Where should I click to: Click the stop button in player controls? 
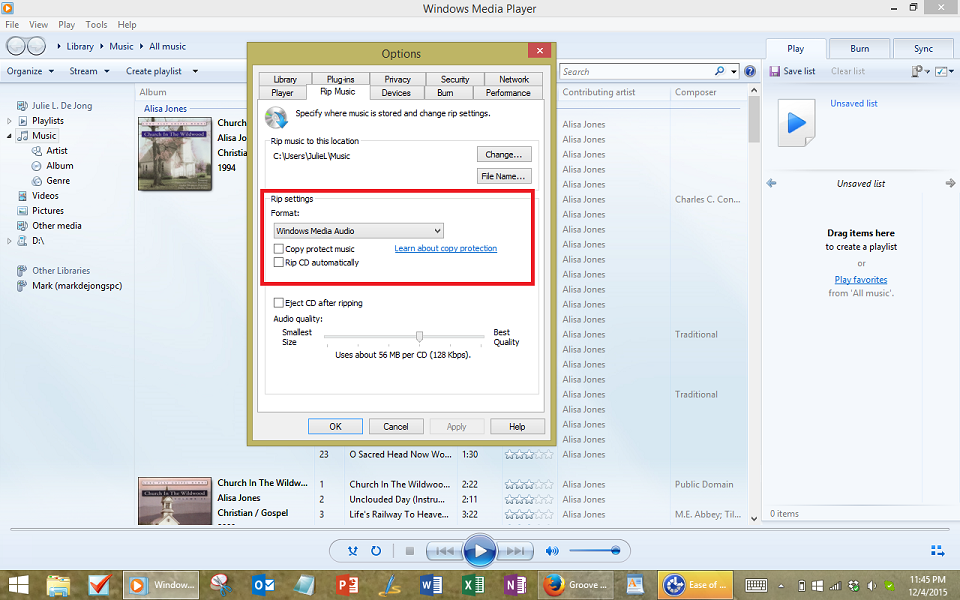pos(410,551)
